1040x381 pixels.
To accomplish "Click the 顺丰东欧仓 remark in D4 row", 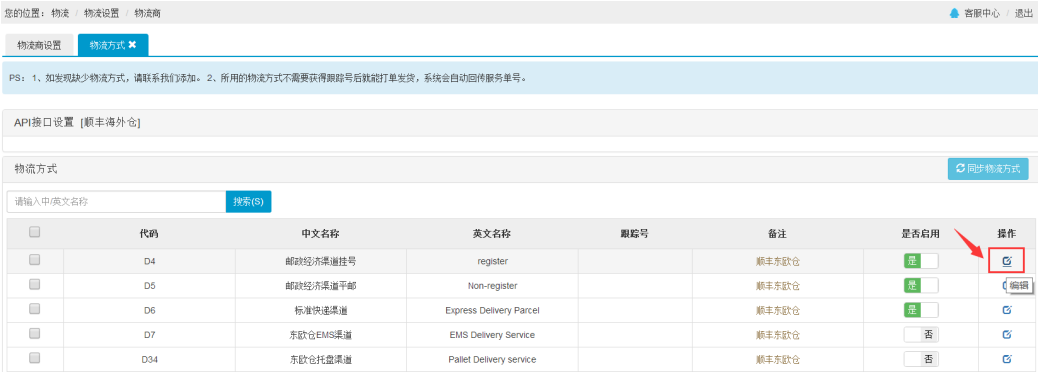I will [x=777, y=261].
